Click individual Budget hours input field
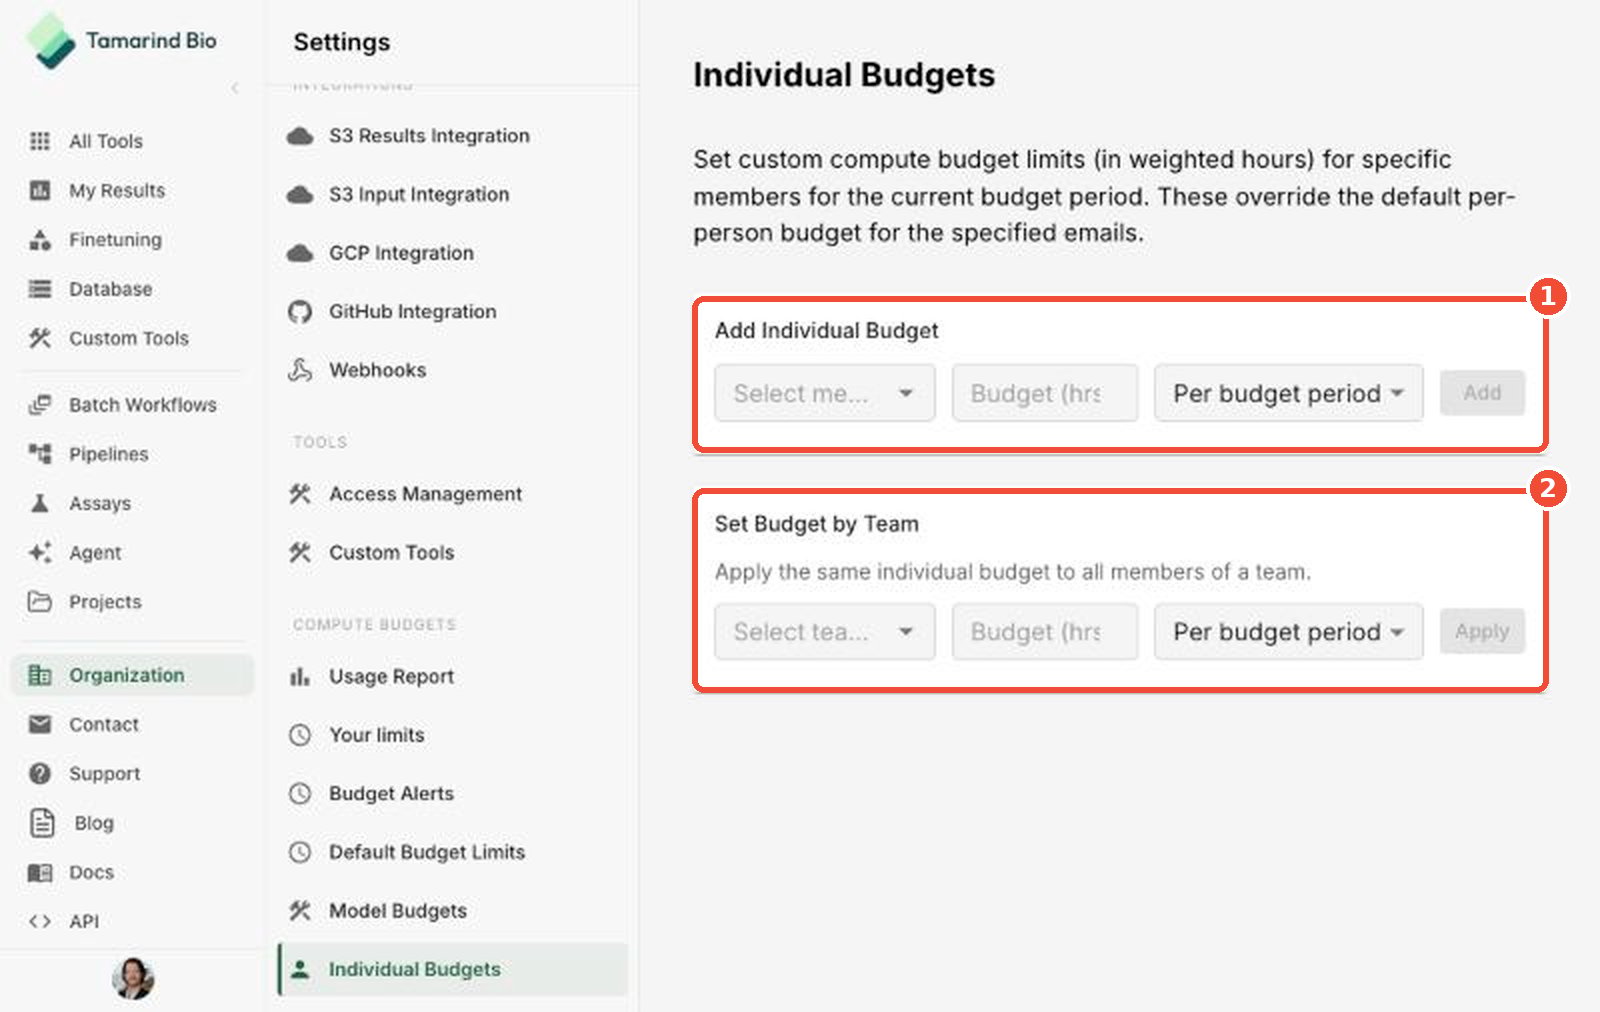The width and height of the screenshot is (1600, 1012). click(1045, 393)
